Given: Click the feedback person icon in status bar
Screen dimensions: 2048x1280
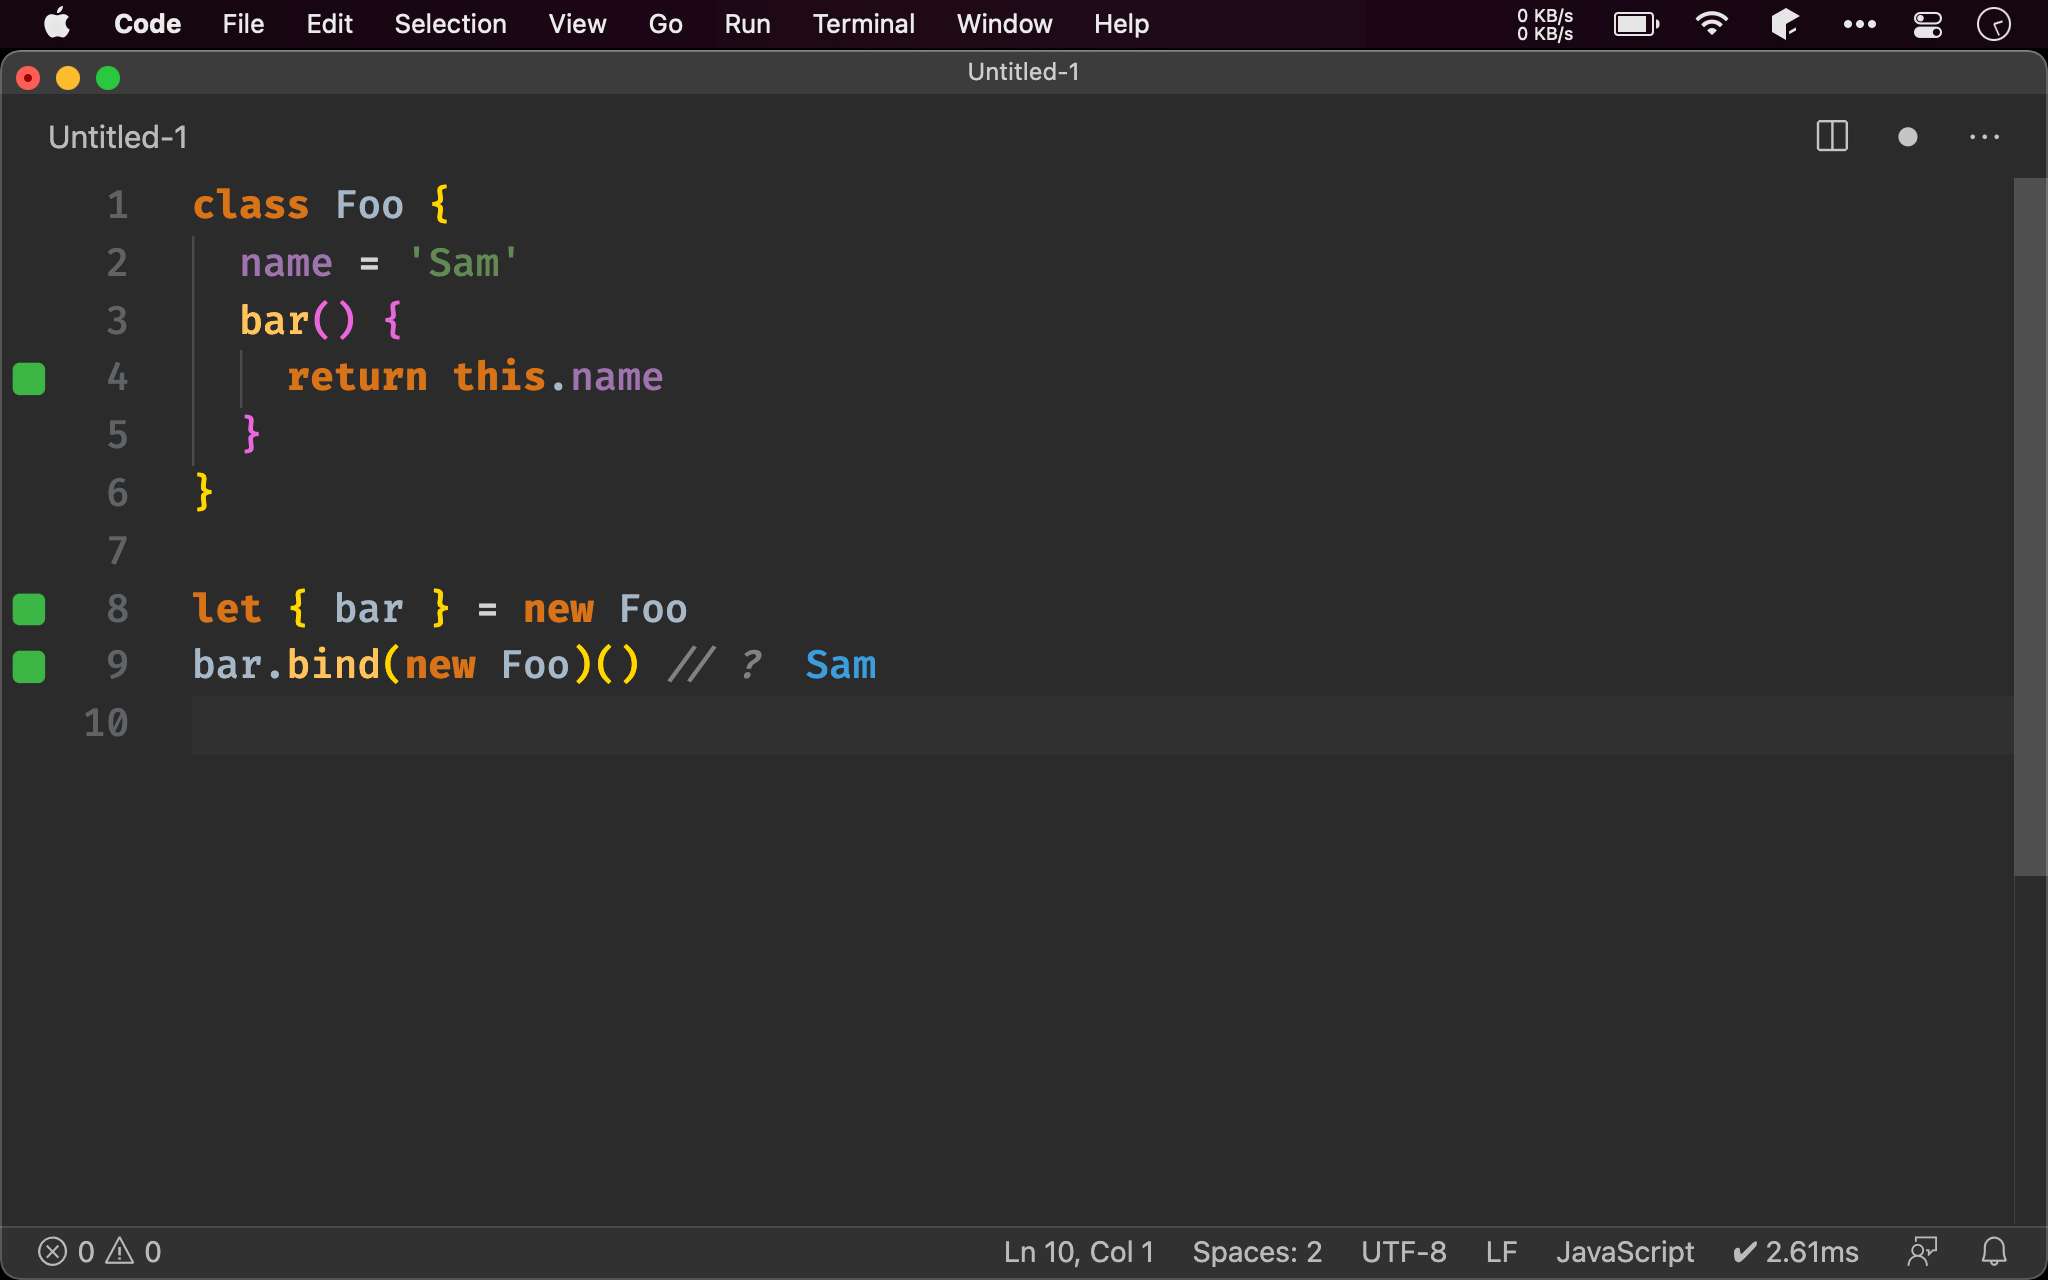Looking at the screenshot, I should tap(1922, 1251).
